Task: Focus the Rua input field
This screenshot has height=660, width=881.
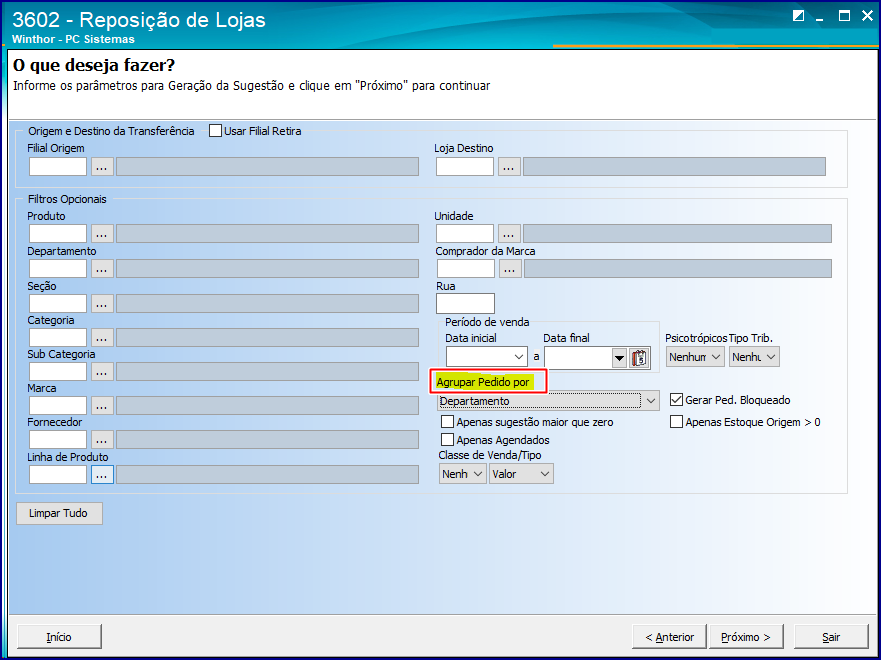Action: coord(465,303)
